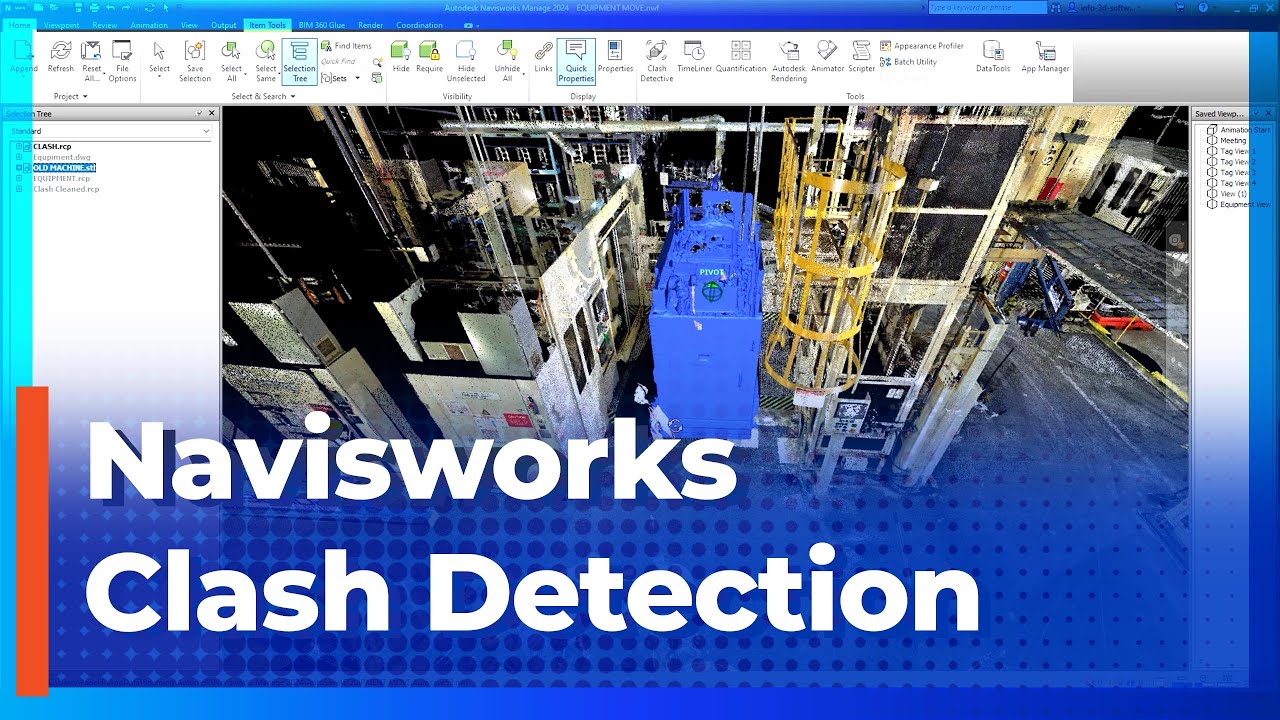This screenshot has height=720, width=1280.
Task: Select CLASH.rcp in Selection Tree
Action: 52,147
